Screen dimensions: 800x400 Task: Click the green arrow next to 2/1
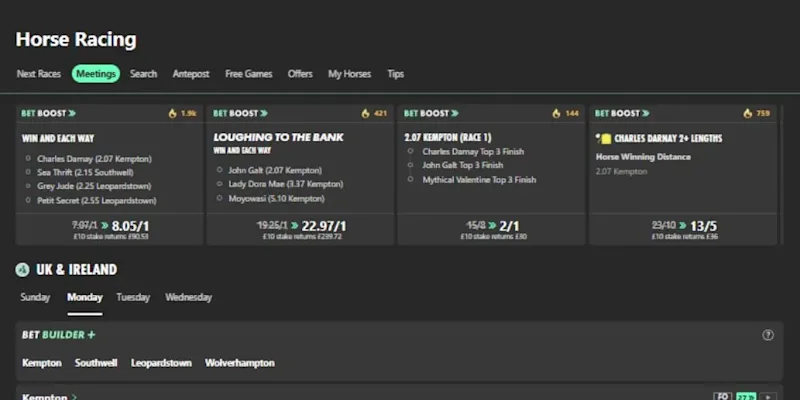[x=492, y=225]
